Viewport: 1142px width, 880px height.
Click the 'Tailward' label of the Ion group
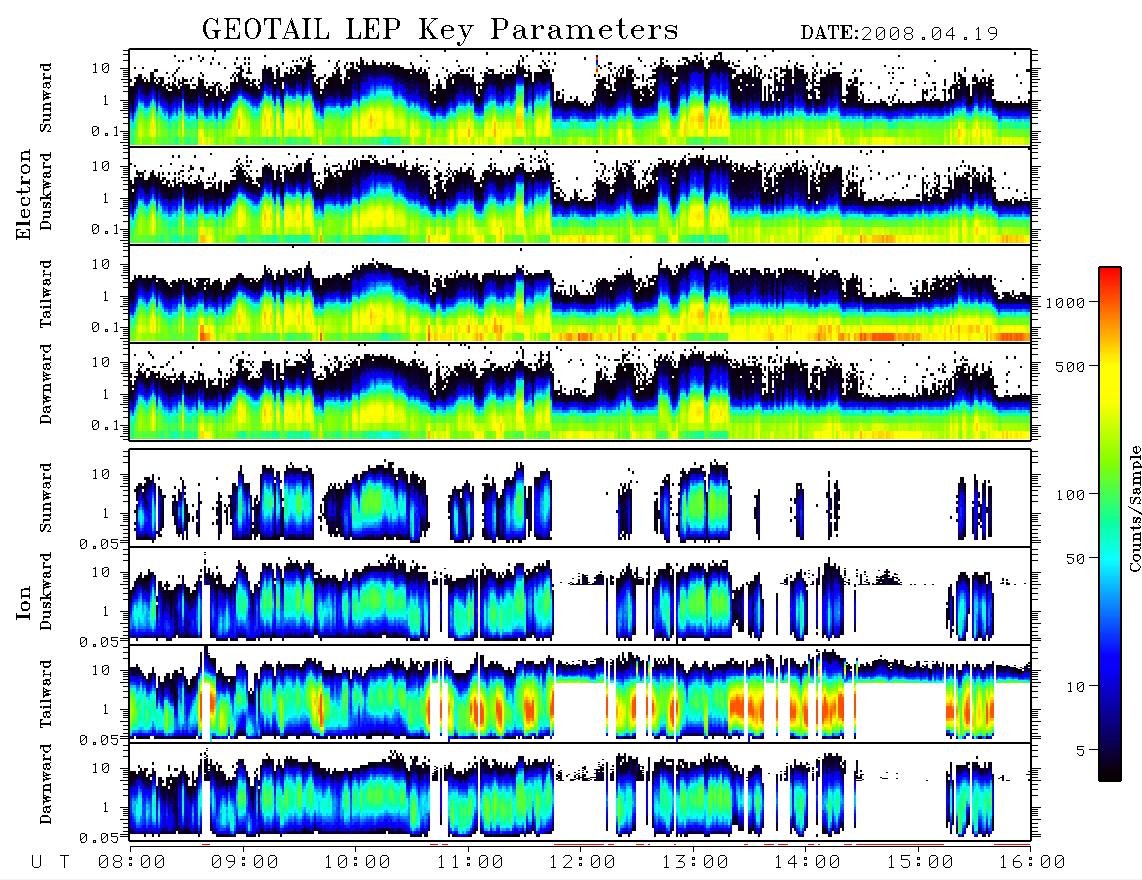(x=46, y=694)
